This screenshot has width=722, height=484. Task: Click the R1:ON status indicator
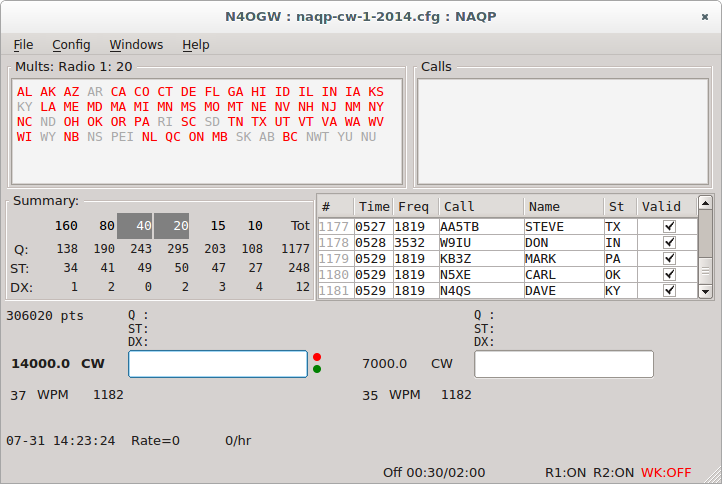[x=565, y=473]
